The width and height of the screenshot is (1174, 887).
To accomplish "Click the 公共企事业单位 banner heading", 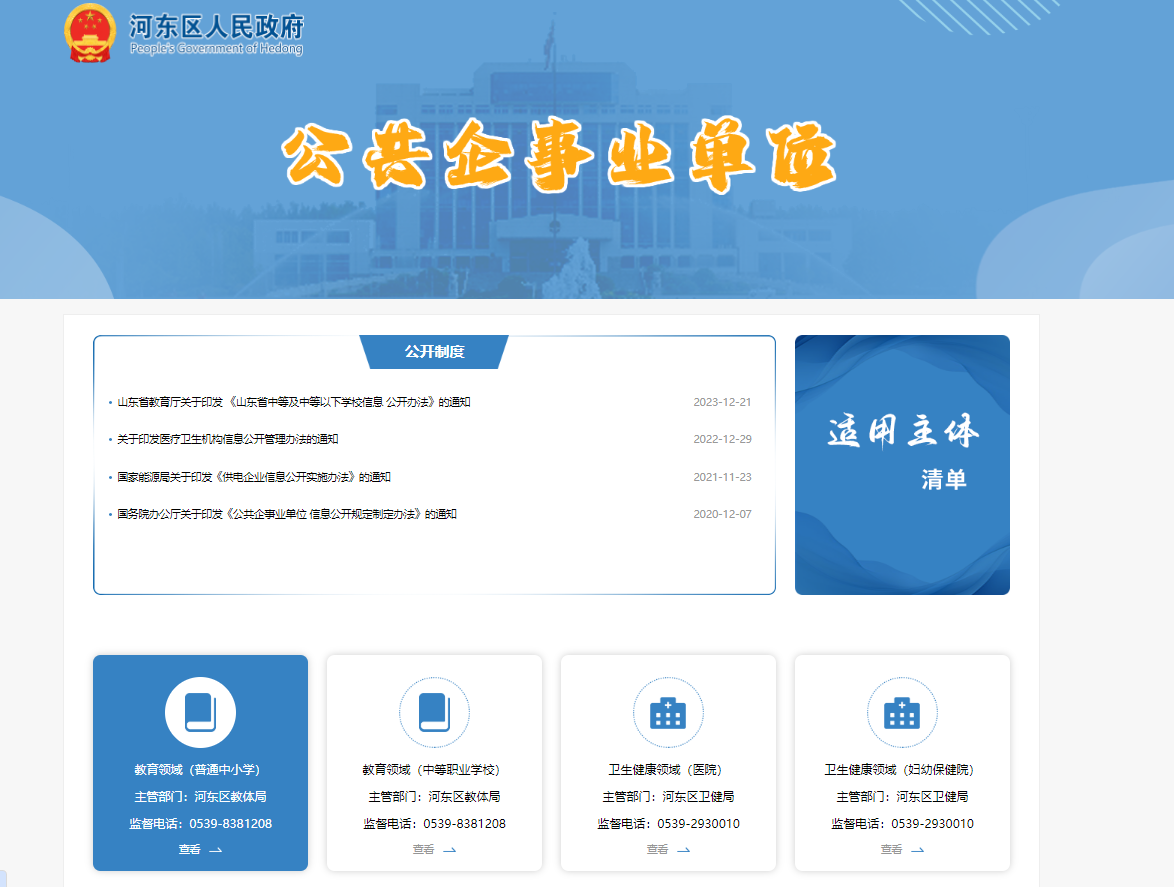I will [560, 155].
